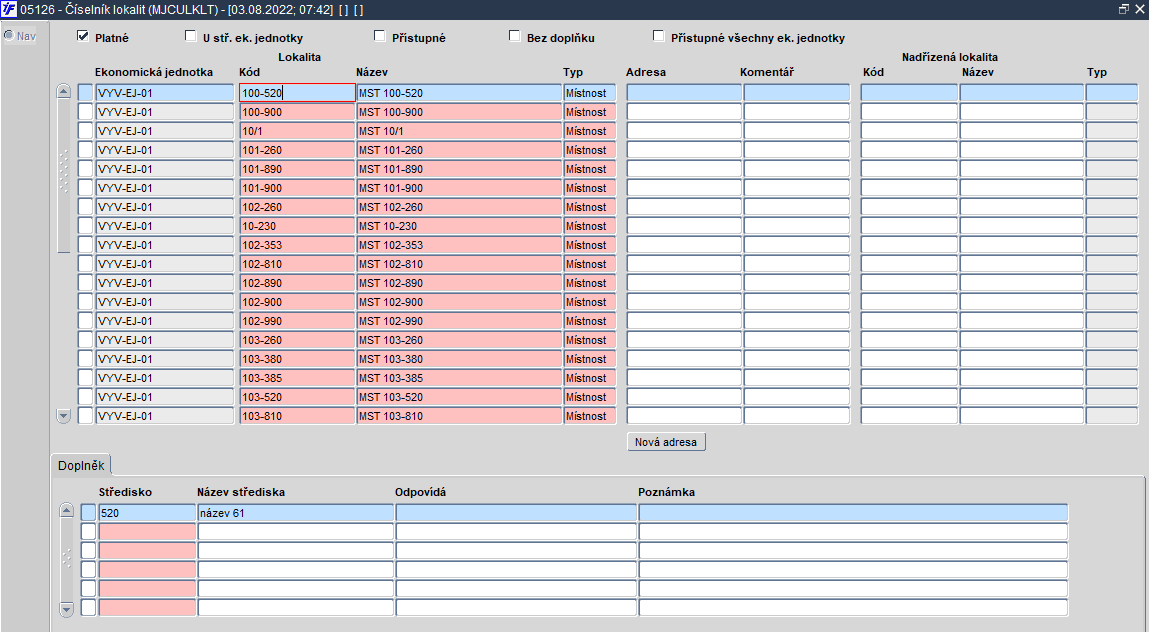
Task: Click the Středisko field with value 520
Action: pyautogui.click(x=147, y=513)
